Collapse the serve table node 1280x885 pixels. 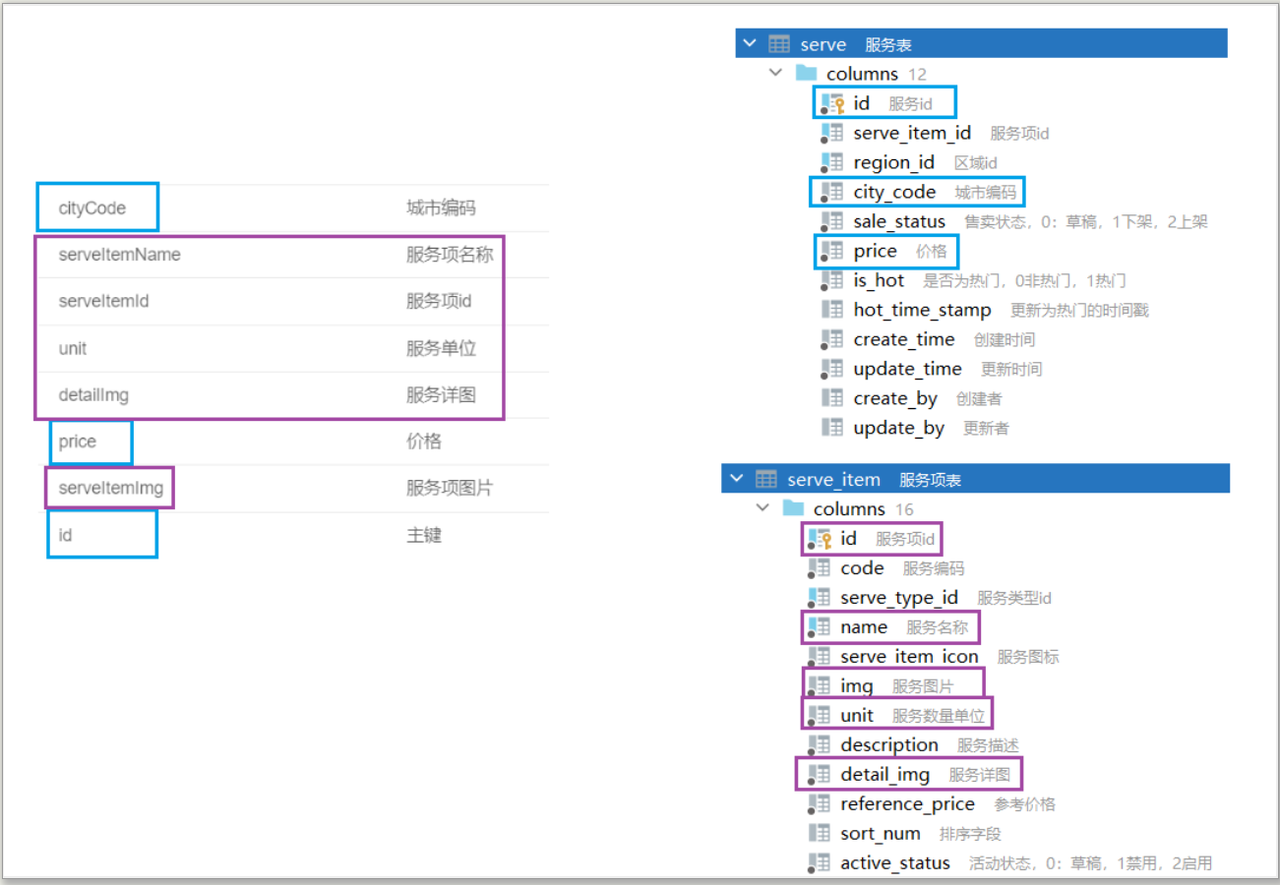[x=750, y=44]
